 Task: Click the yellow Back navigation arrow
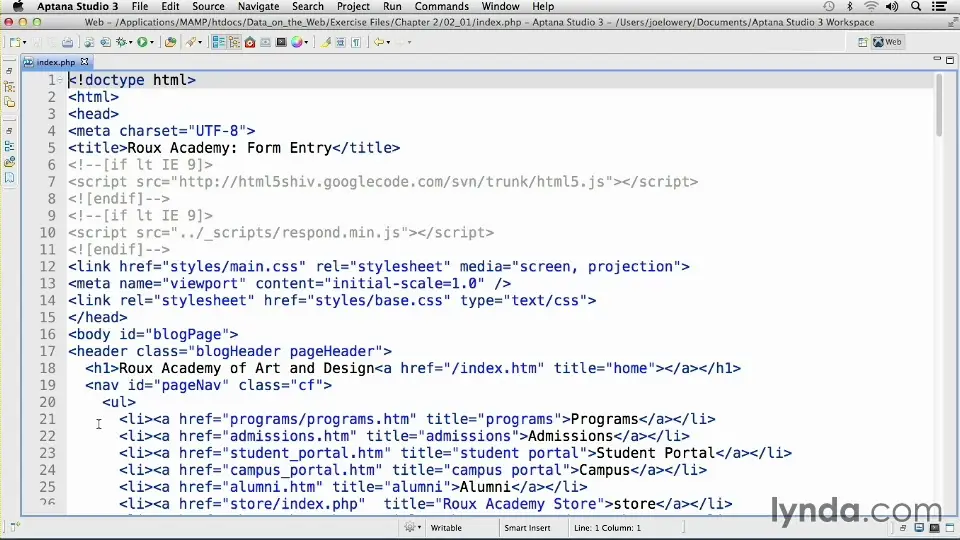coord(379,42)
